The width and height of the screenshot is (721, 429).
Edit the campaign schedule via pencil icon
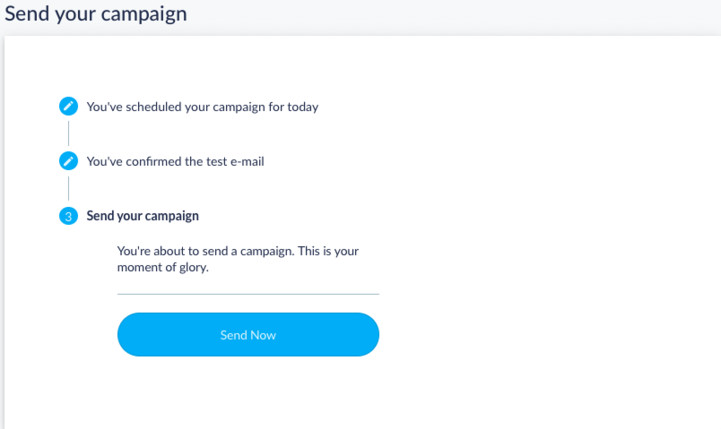click(68, 106)
